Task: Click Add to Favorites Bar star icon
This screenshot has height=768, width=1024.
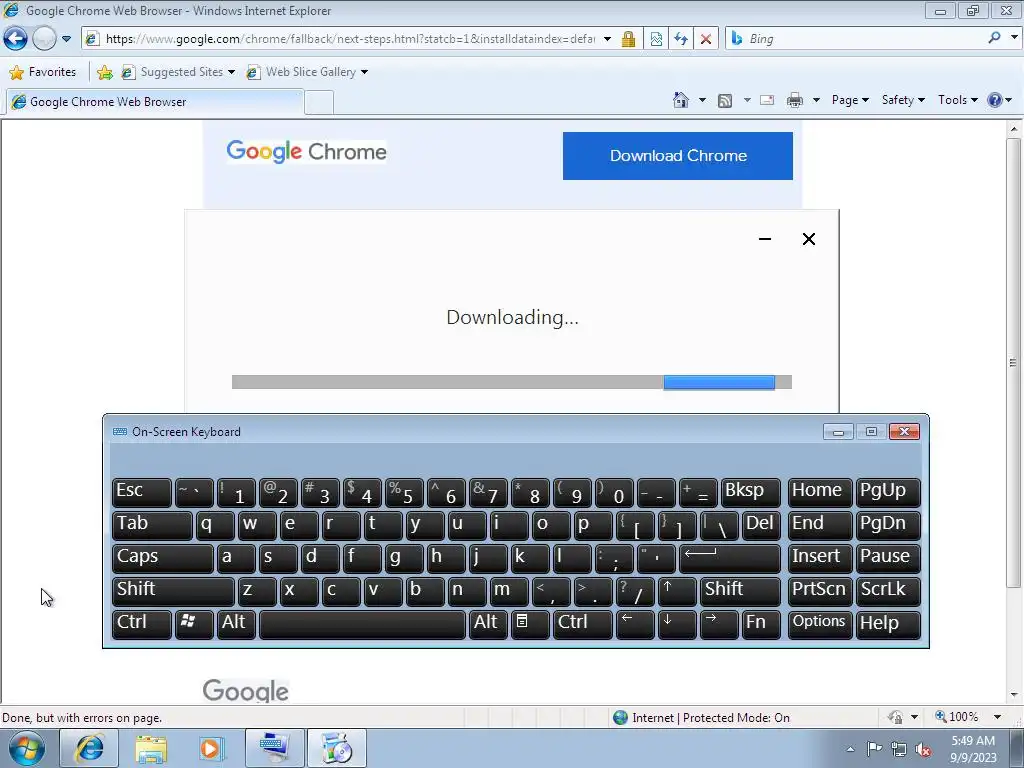Action: (104, 72)
